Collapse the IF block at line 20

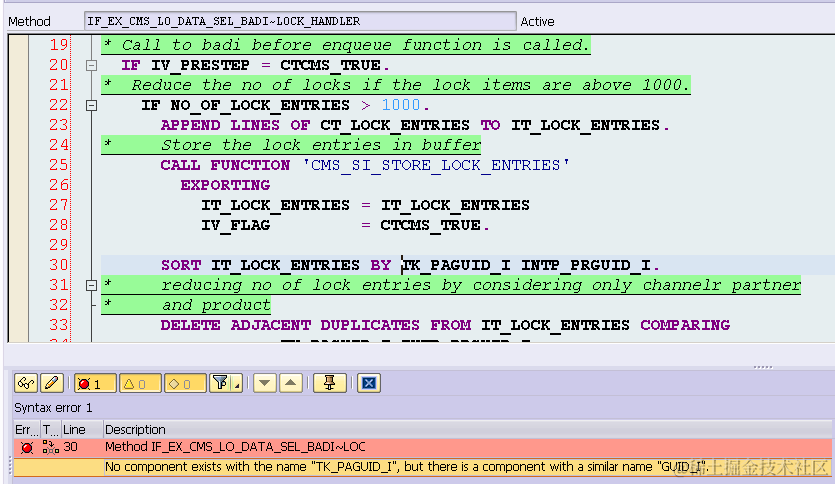92,65
